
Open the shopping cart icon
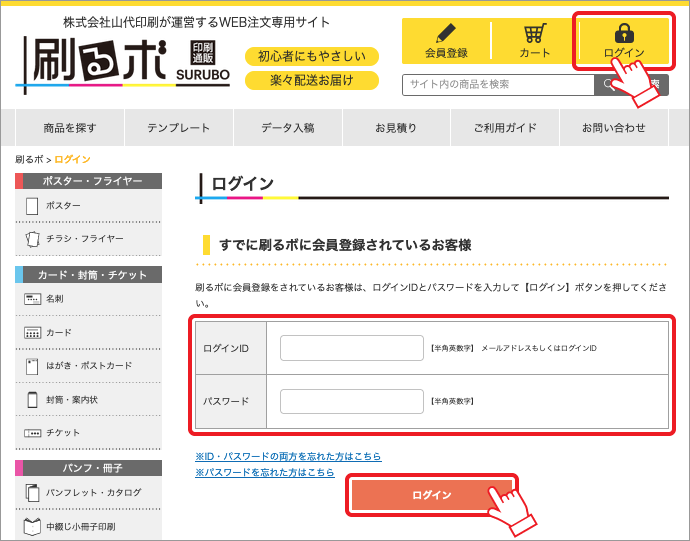pos(534,34)
